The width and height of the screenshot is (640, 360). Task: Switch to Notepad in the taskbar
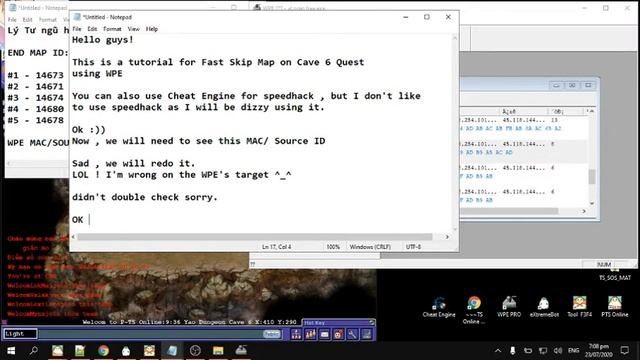click(x=172, y=351)
